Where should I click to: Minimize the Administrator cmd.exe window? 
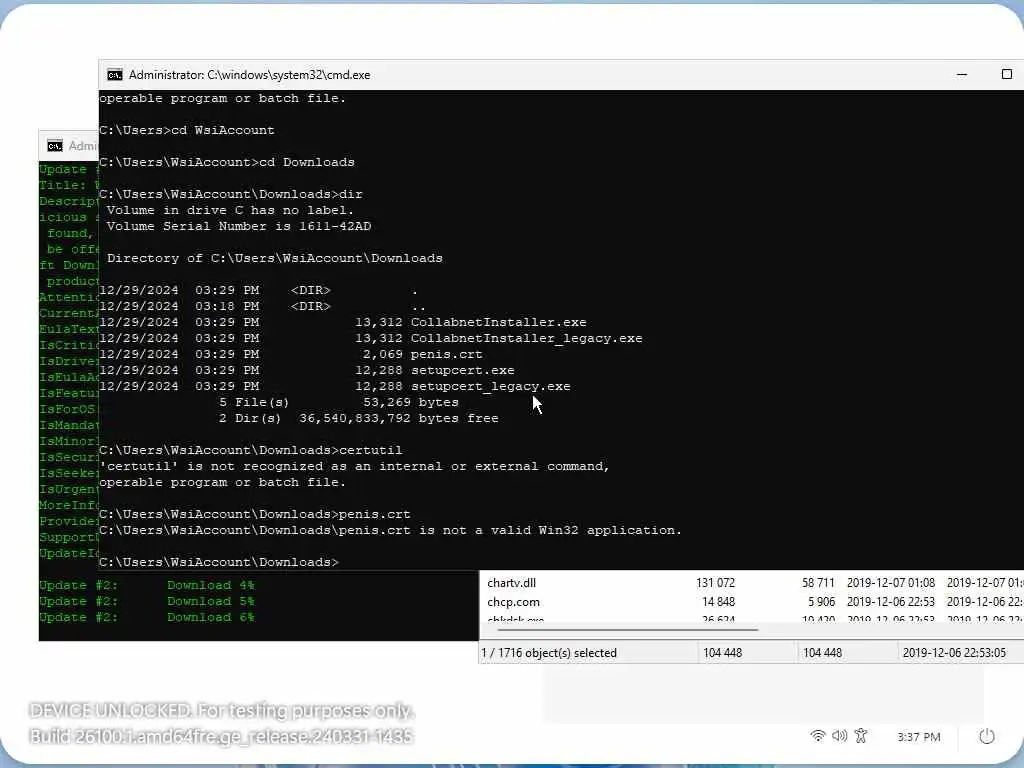click(962, 74)
